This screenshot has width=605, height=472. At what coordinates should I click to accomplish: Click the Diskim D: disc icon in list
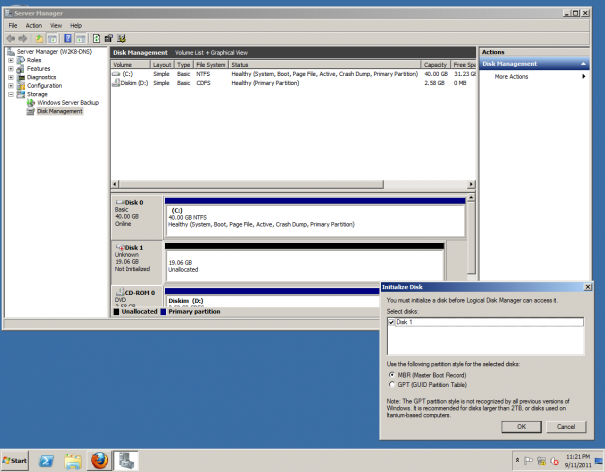tap(115, 83)
